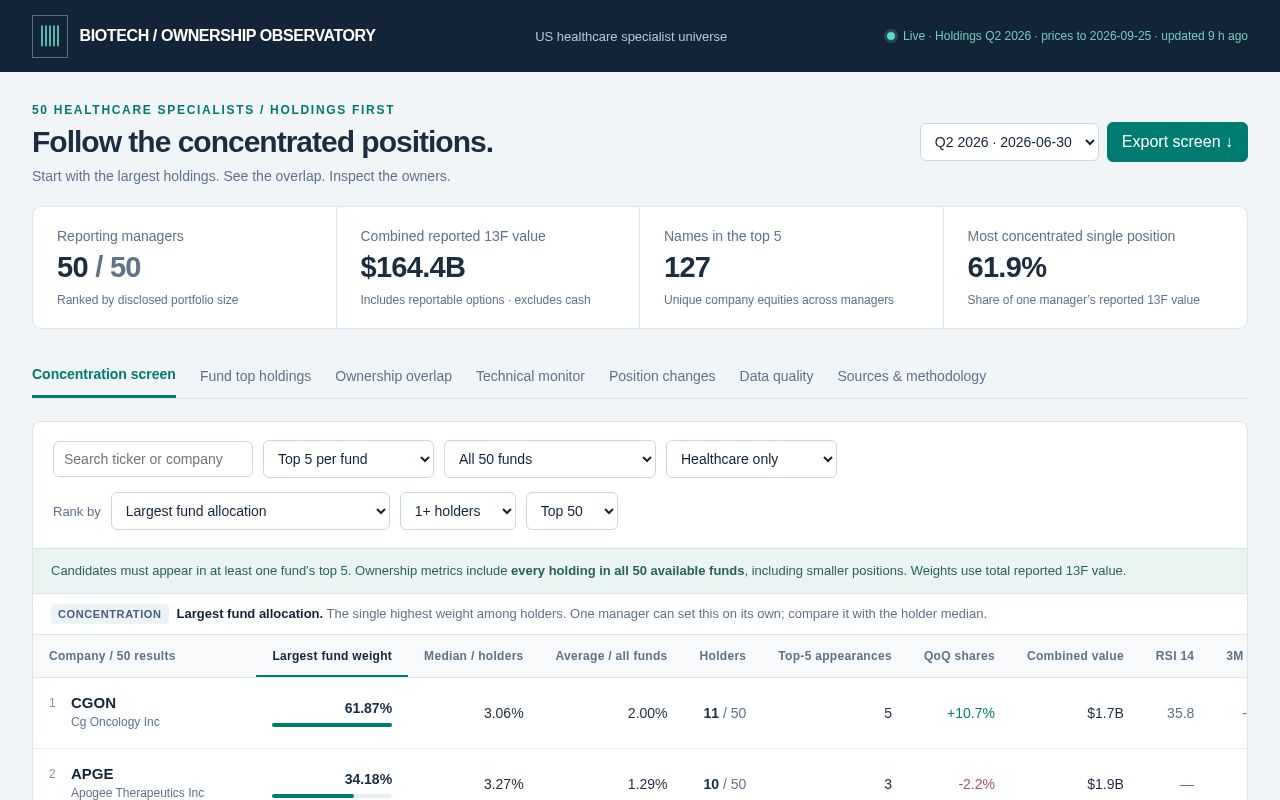Click the $1.7B combined value

click(1105, 713)
